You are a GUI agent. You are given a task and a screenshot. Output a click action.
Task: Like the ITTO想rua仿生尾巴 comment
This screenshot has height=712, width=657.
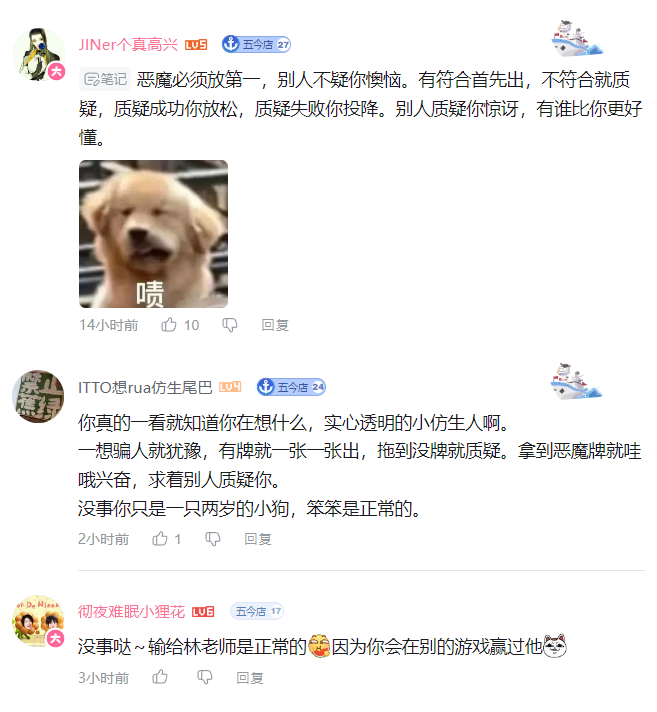[x=160, y=539]
